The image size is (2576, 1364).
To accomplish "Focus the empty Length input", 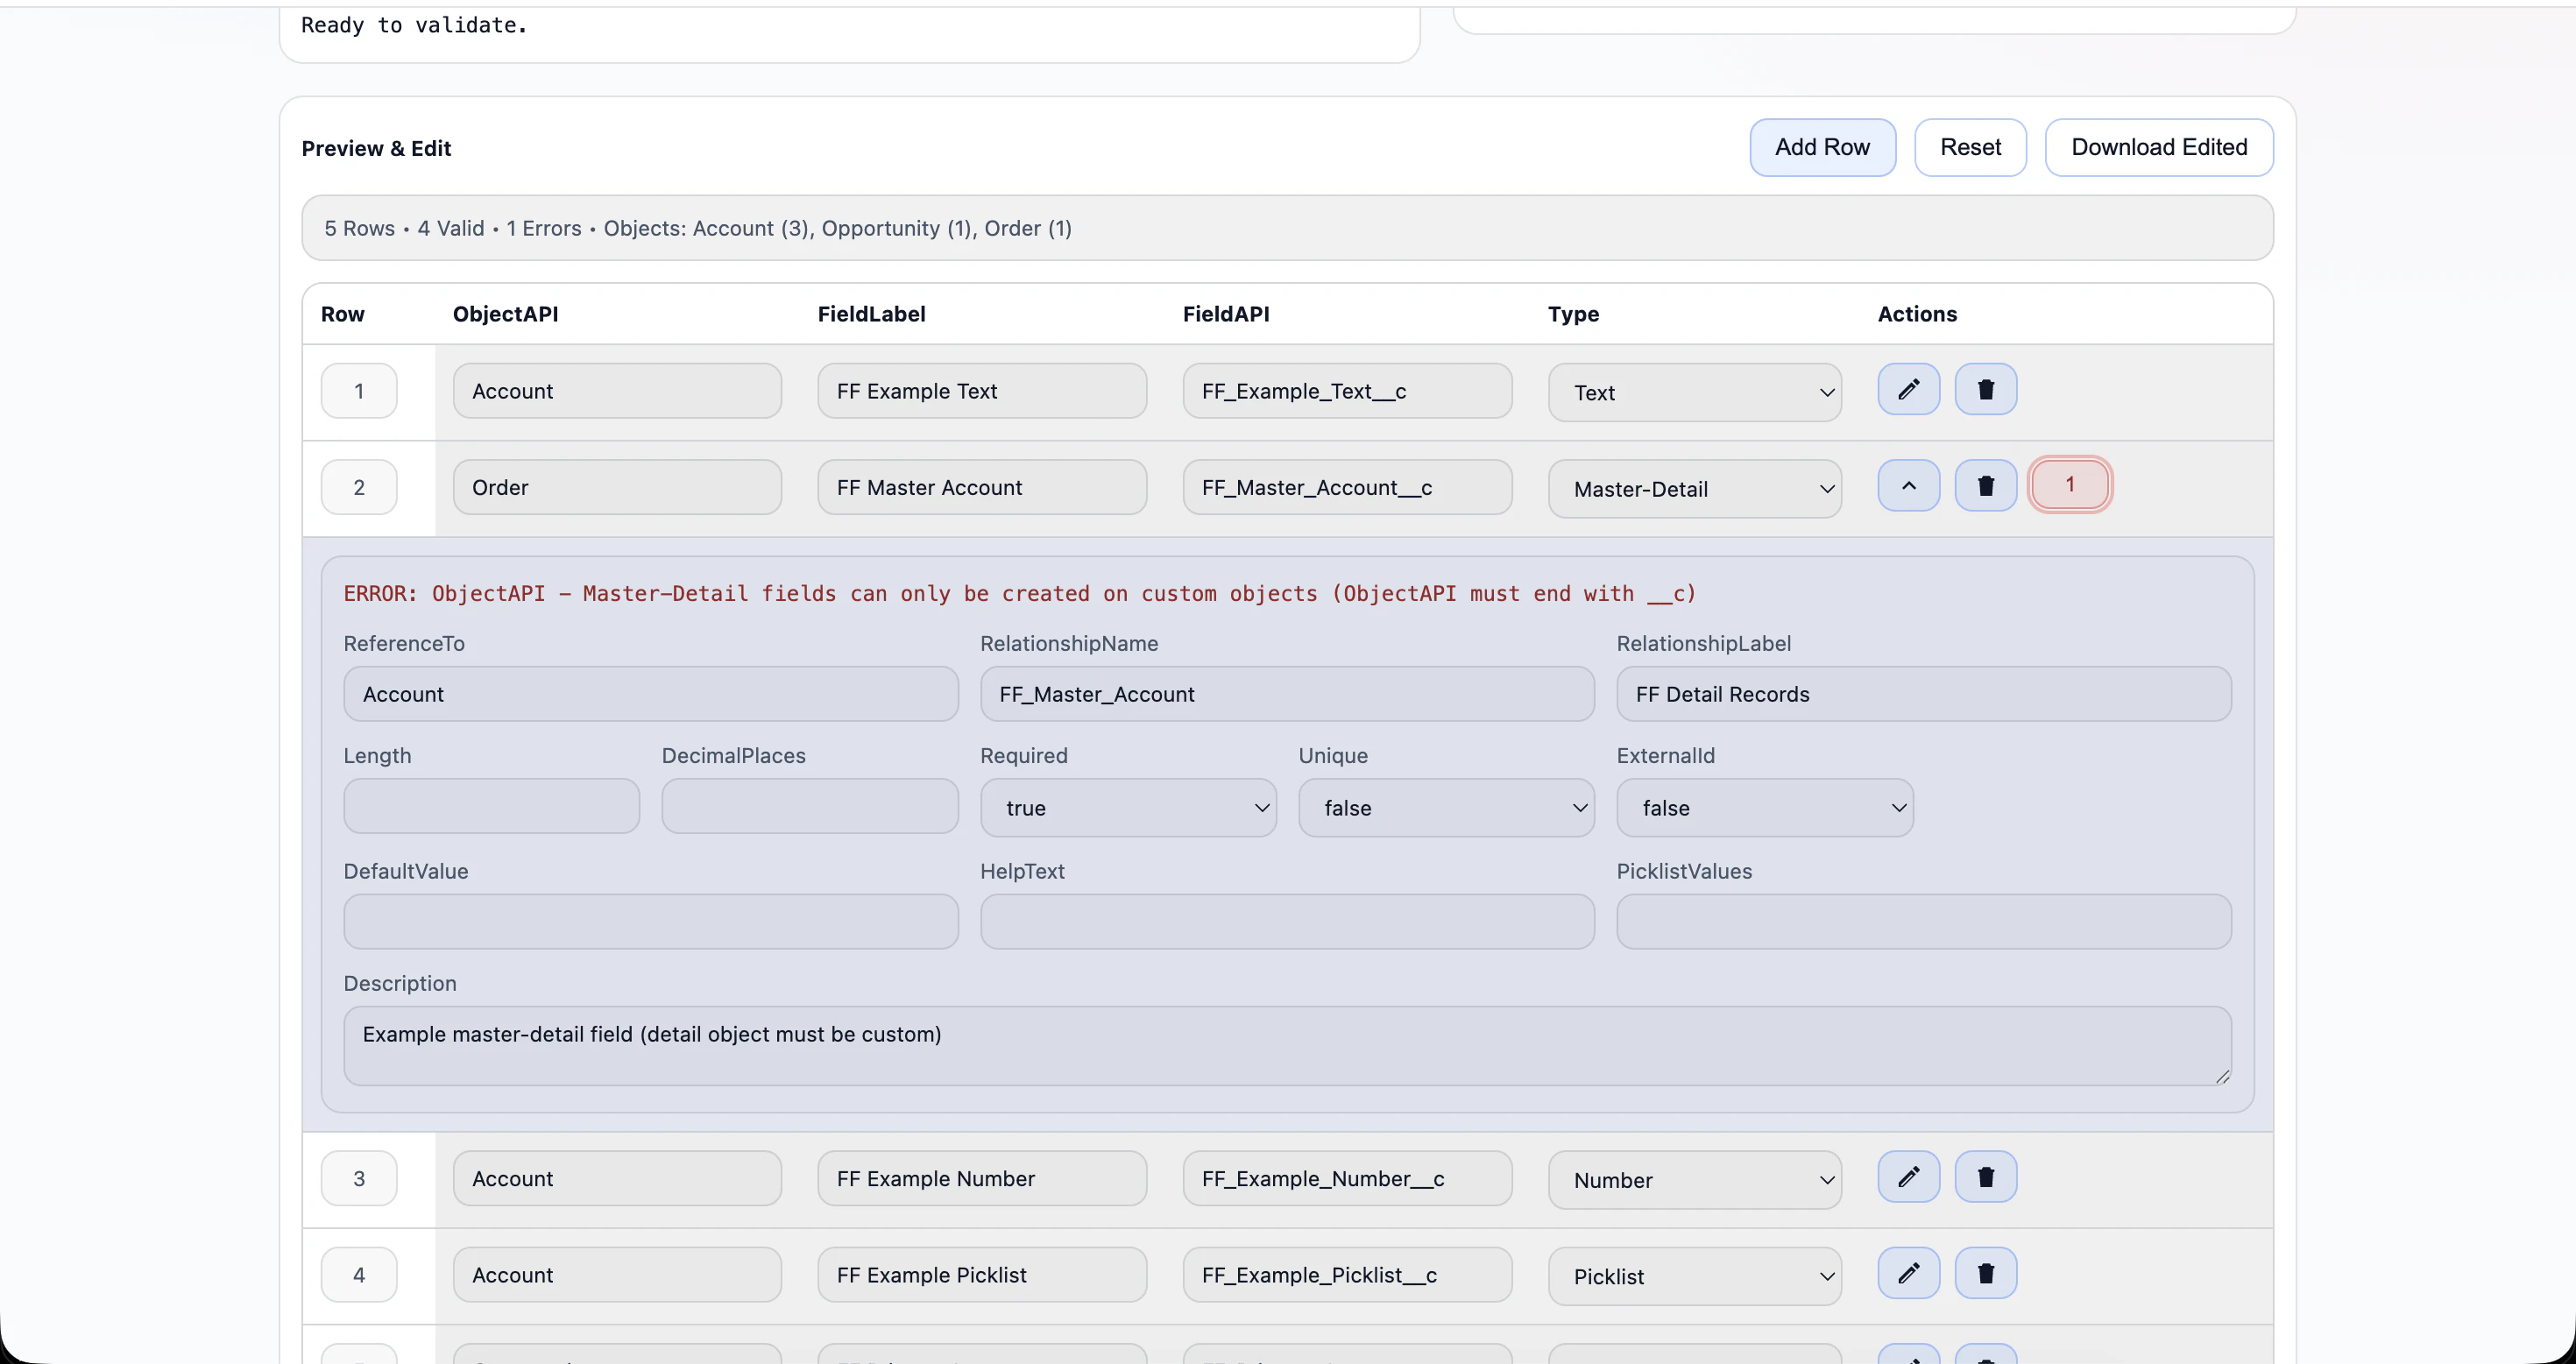I will (491, 806).
